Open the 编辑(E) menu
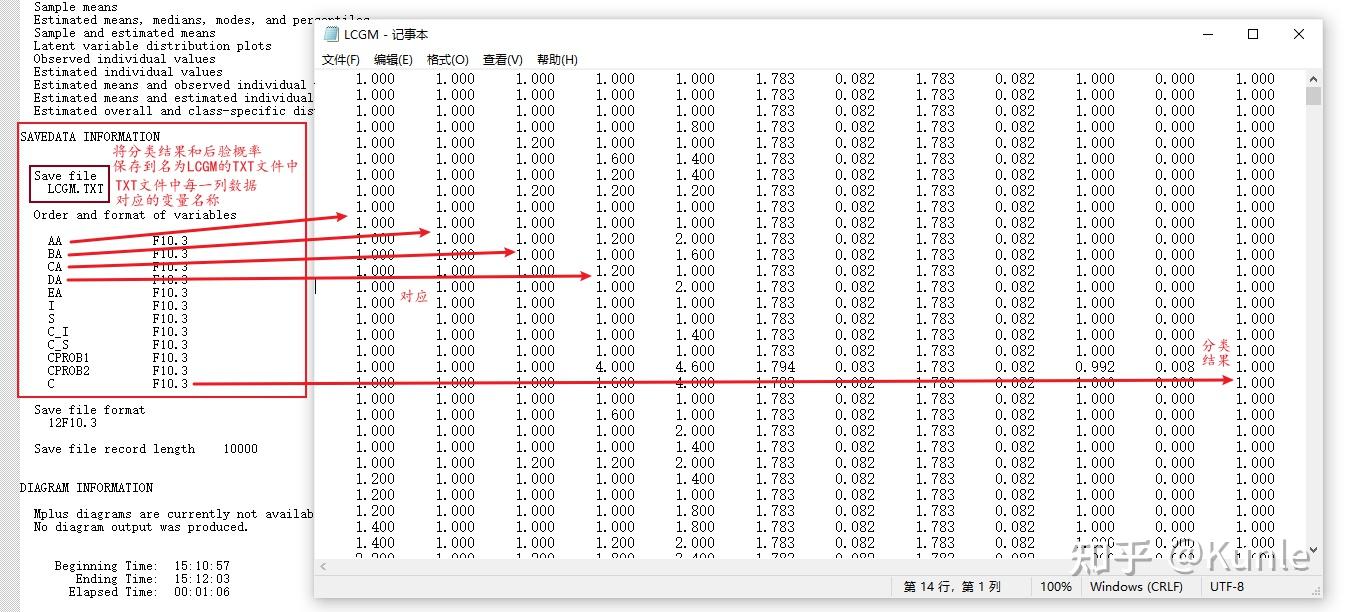Screen dimensions: 1345x612 [394, 59]
